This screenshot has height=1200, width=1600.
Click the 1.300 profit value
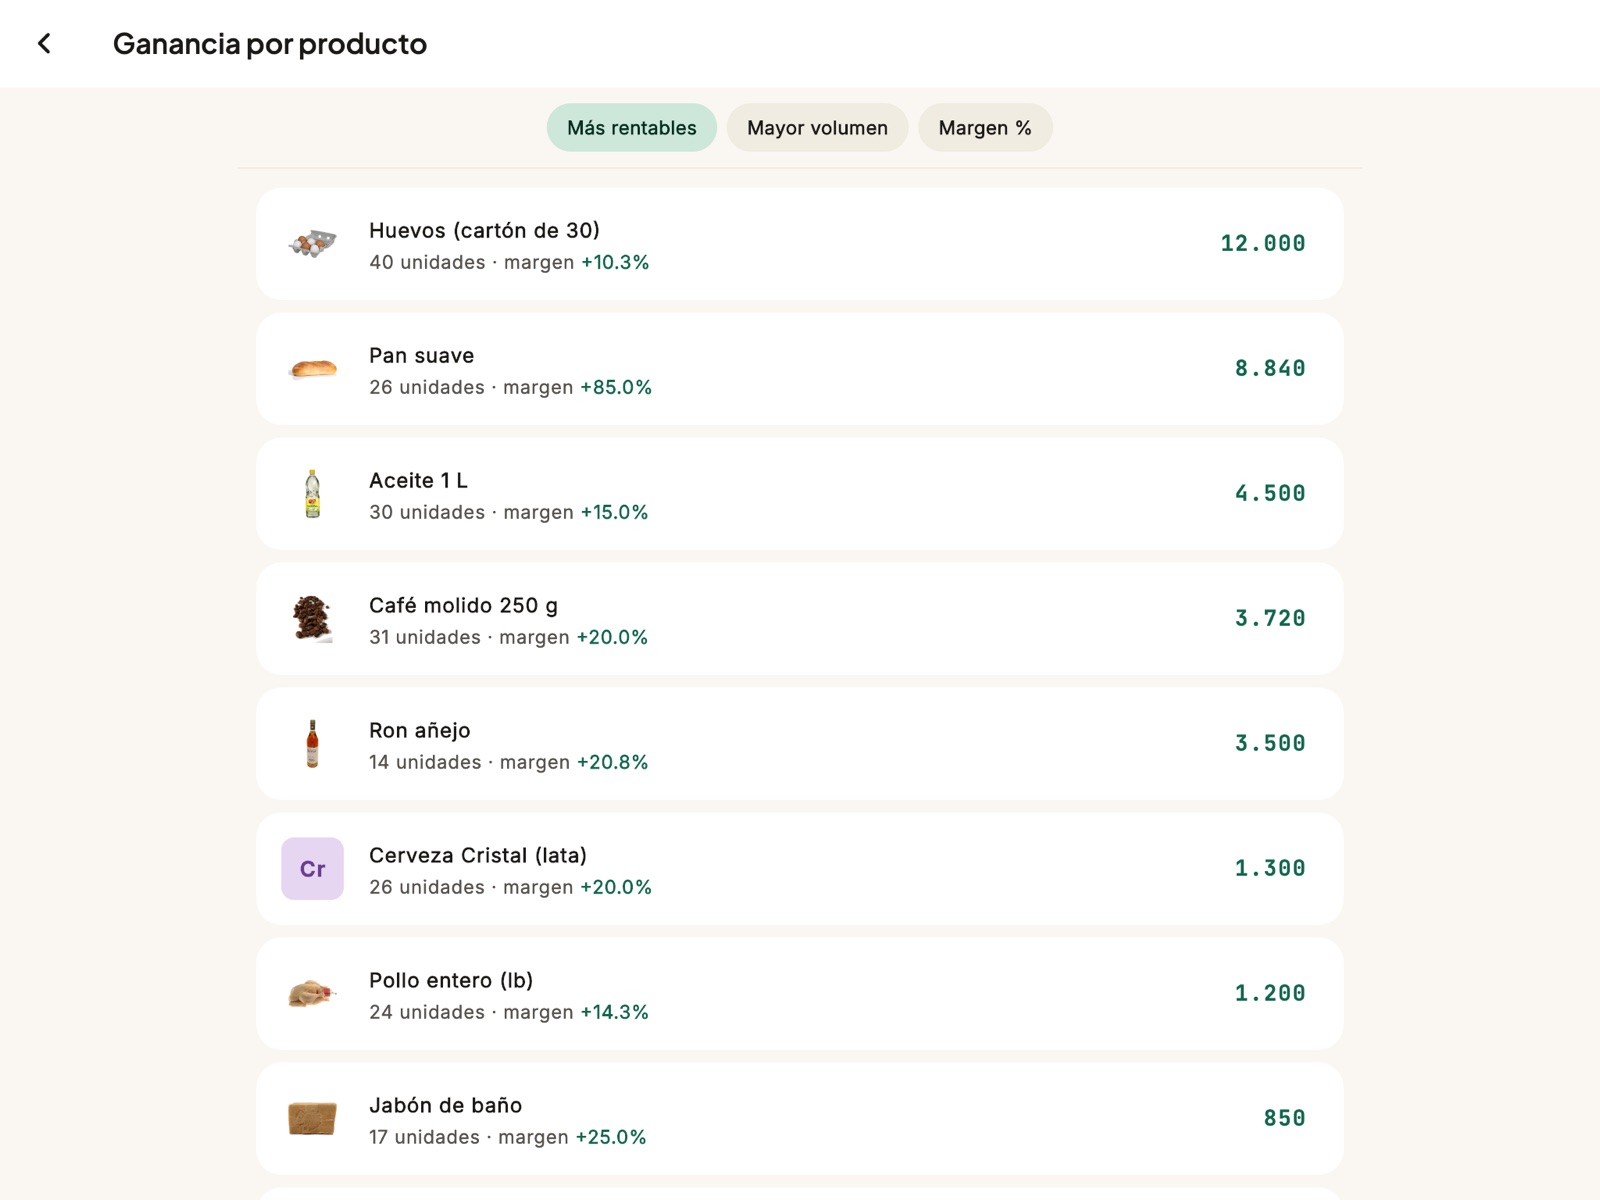point(1270,868)
